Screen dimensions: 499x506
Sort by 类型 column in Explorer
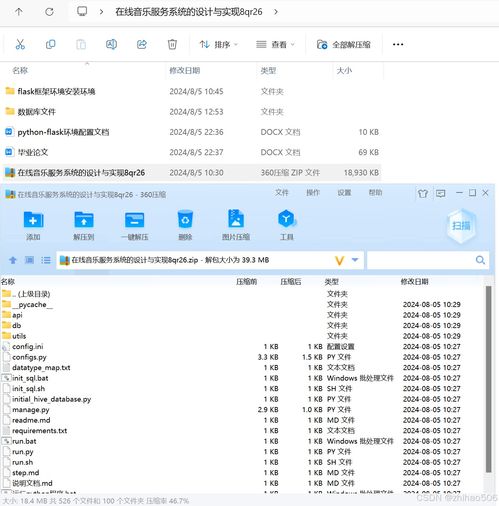tap(268, 71)
